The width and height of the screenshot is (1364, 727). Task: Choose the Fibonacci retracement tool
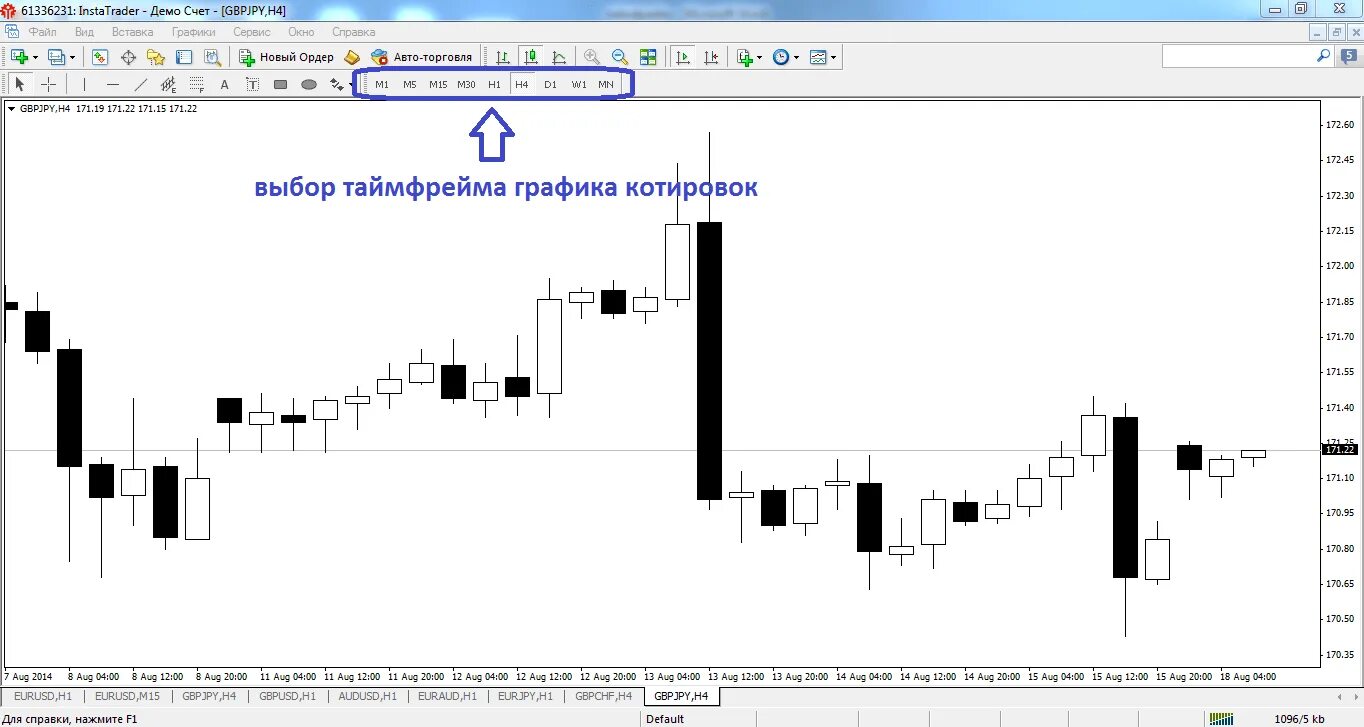(x=197, y=84)
